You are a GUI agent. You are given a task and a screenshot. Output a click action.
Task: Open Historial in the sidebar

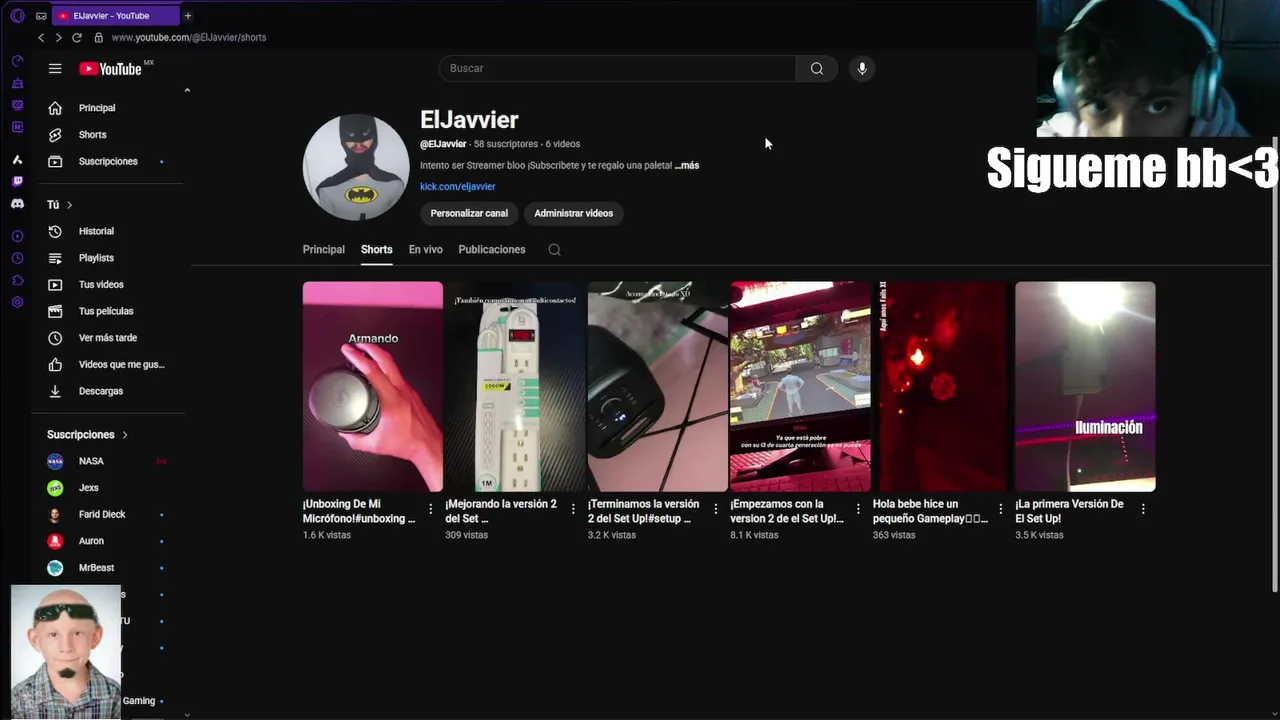pos(108,231)
